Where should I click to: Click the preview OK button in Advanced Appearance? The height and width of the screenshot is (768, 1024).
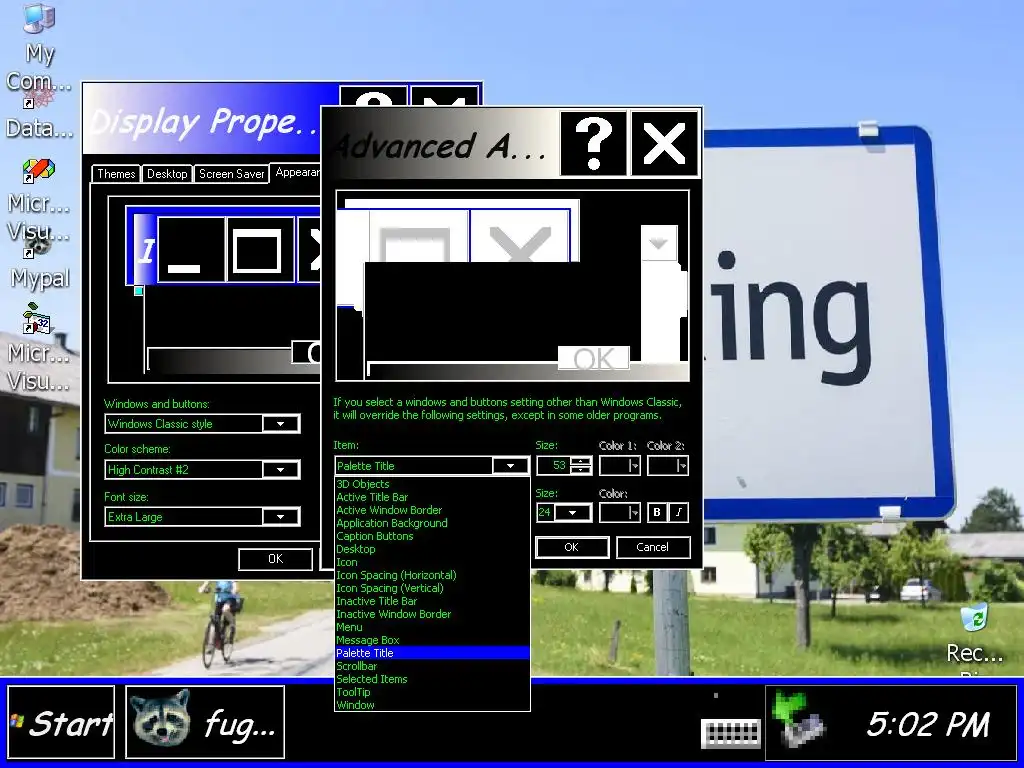(x=593, y=358)
